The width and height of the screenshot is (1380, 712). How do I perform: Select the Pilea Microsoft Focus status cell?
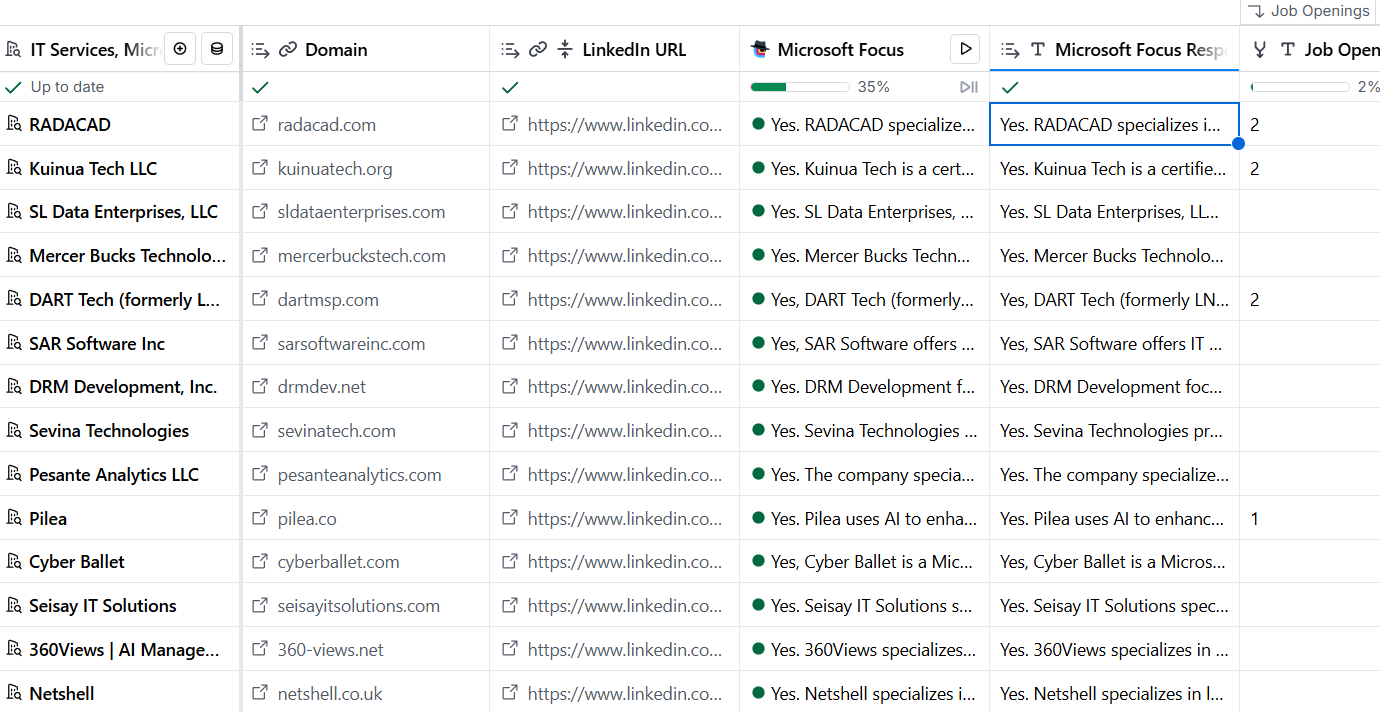point(864,518)
